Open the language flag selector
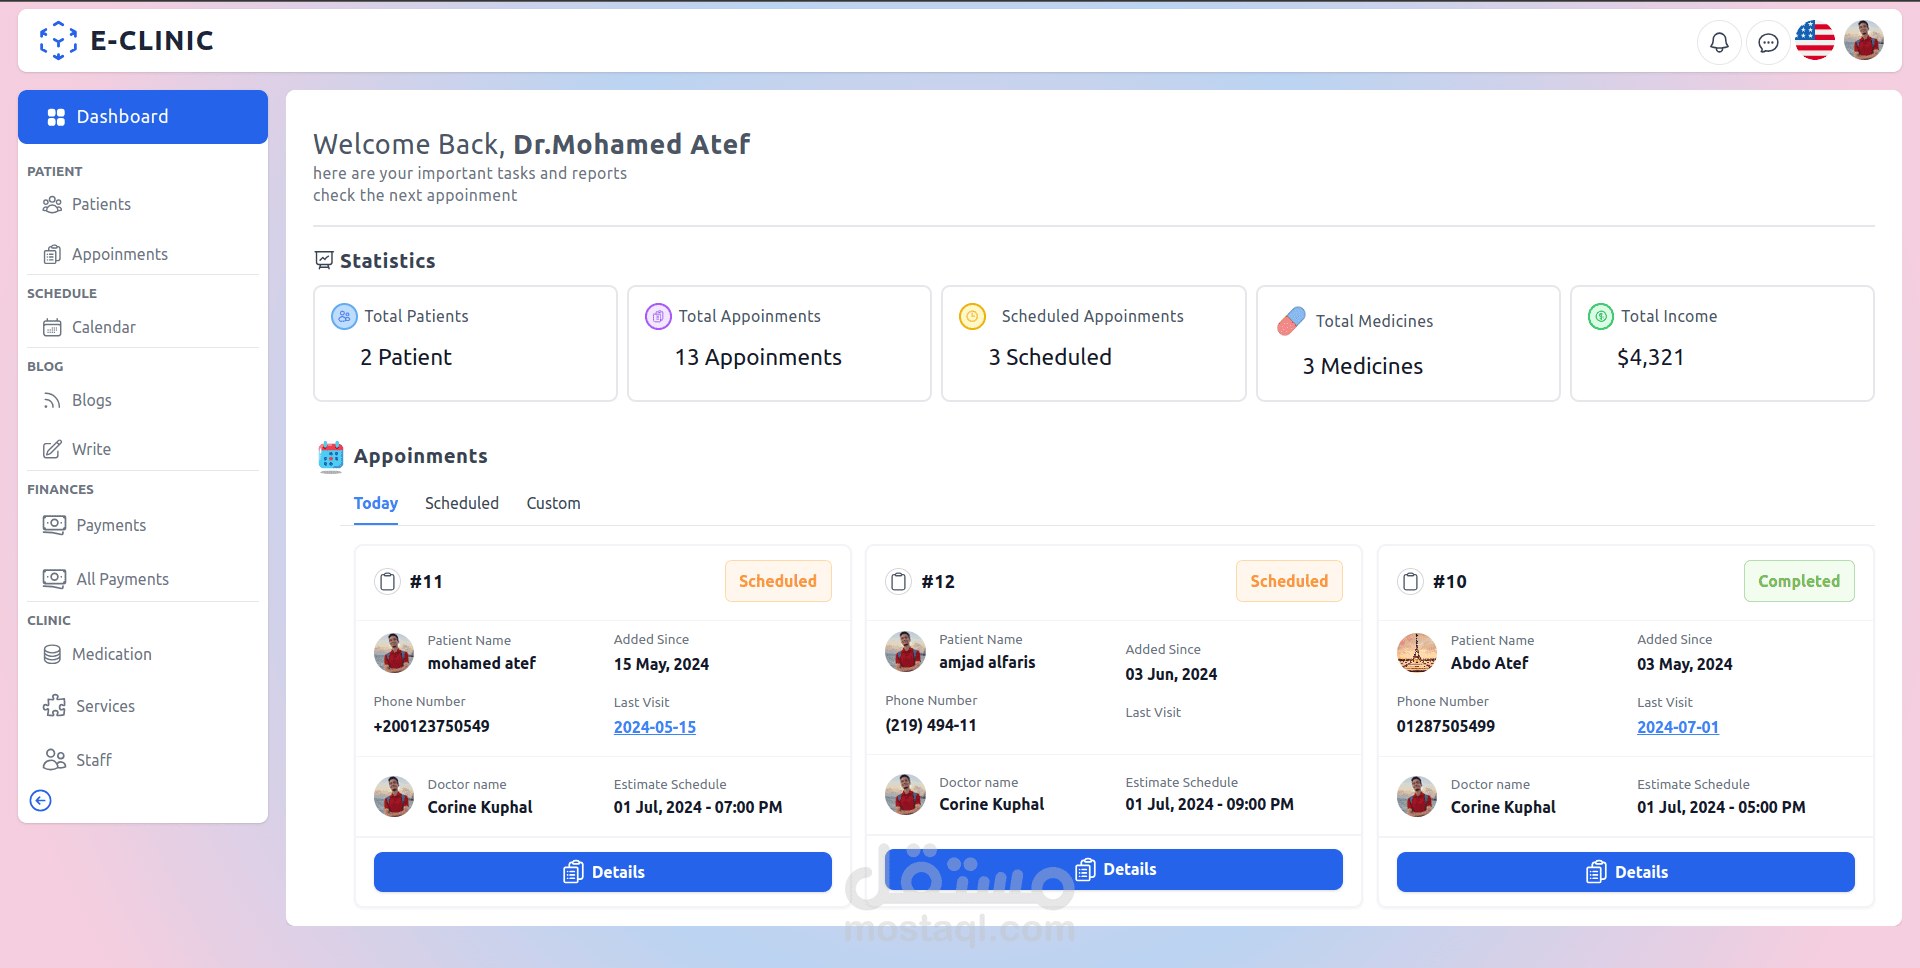Viewport: 1920px width, 968px height. 1815,40
